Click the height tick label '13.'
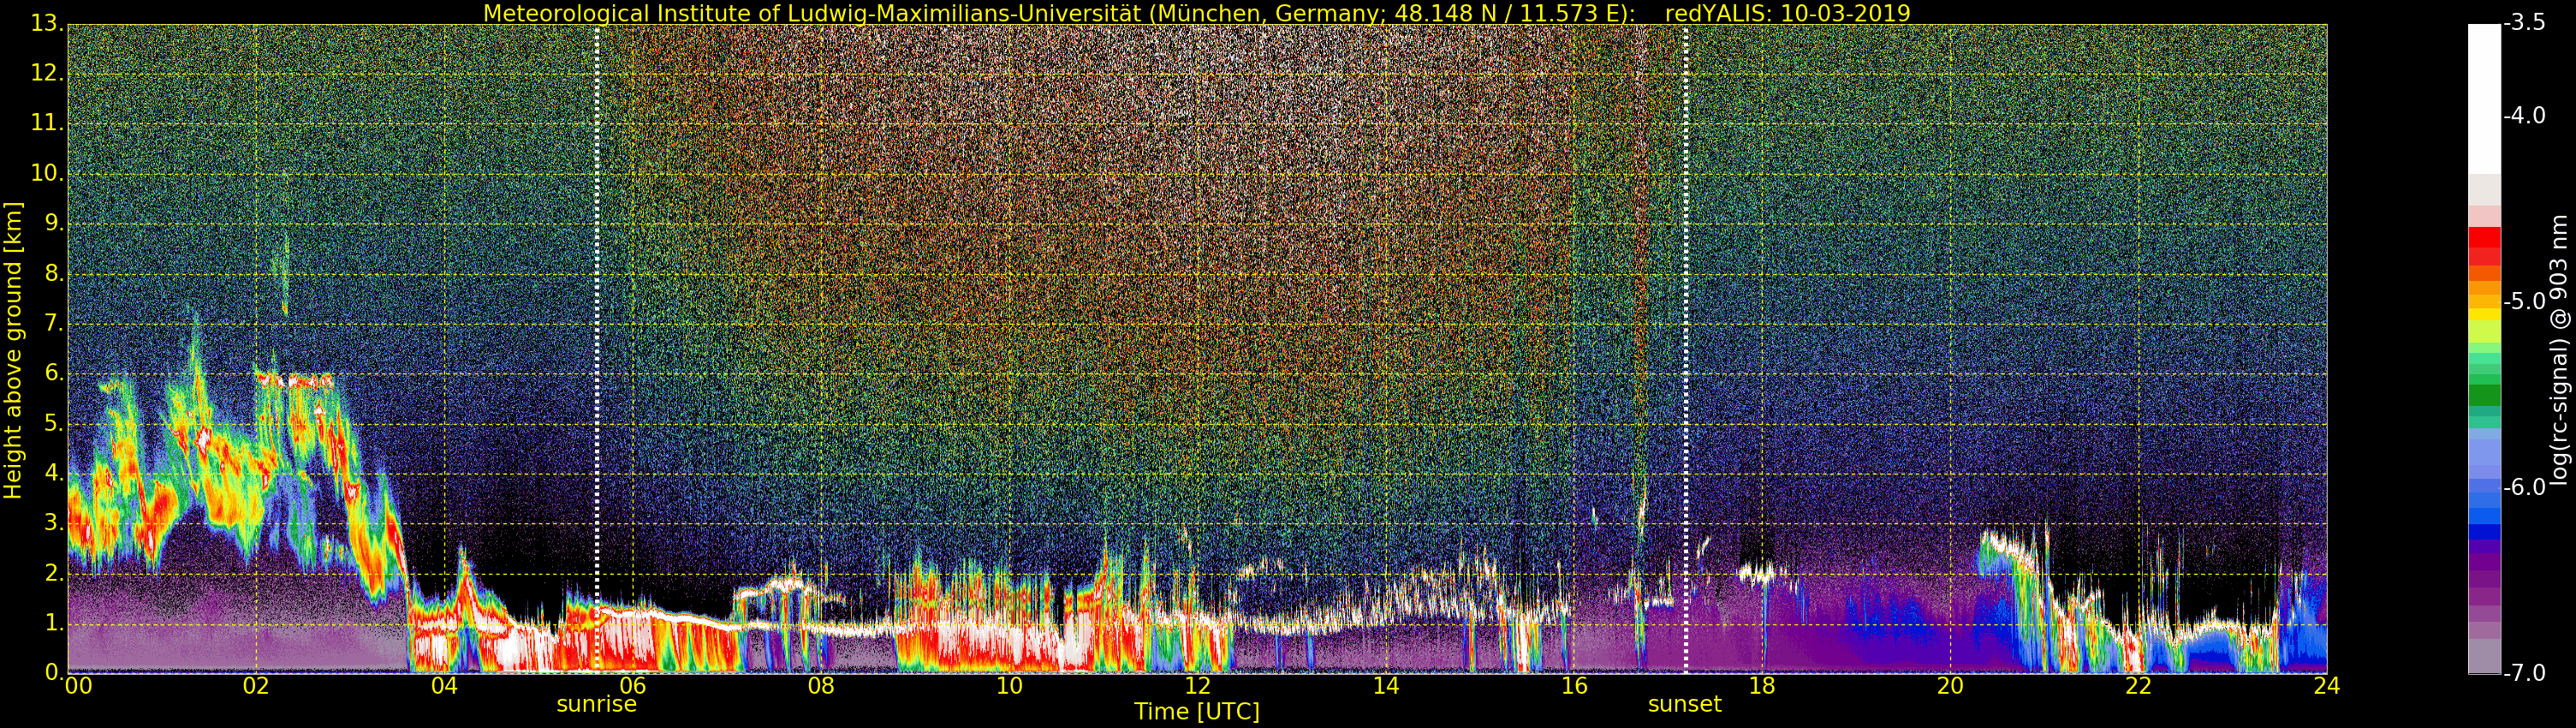The height and width of the screenshot is (728, 2576). 47,24
